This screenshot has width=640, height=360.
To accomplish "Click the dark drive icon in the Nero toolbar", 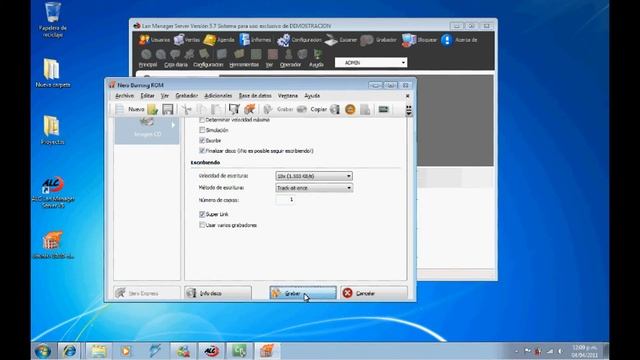I will coord(383,109).
